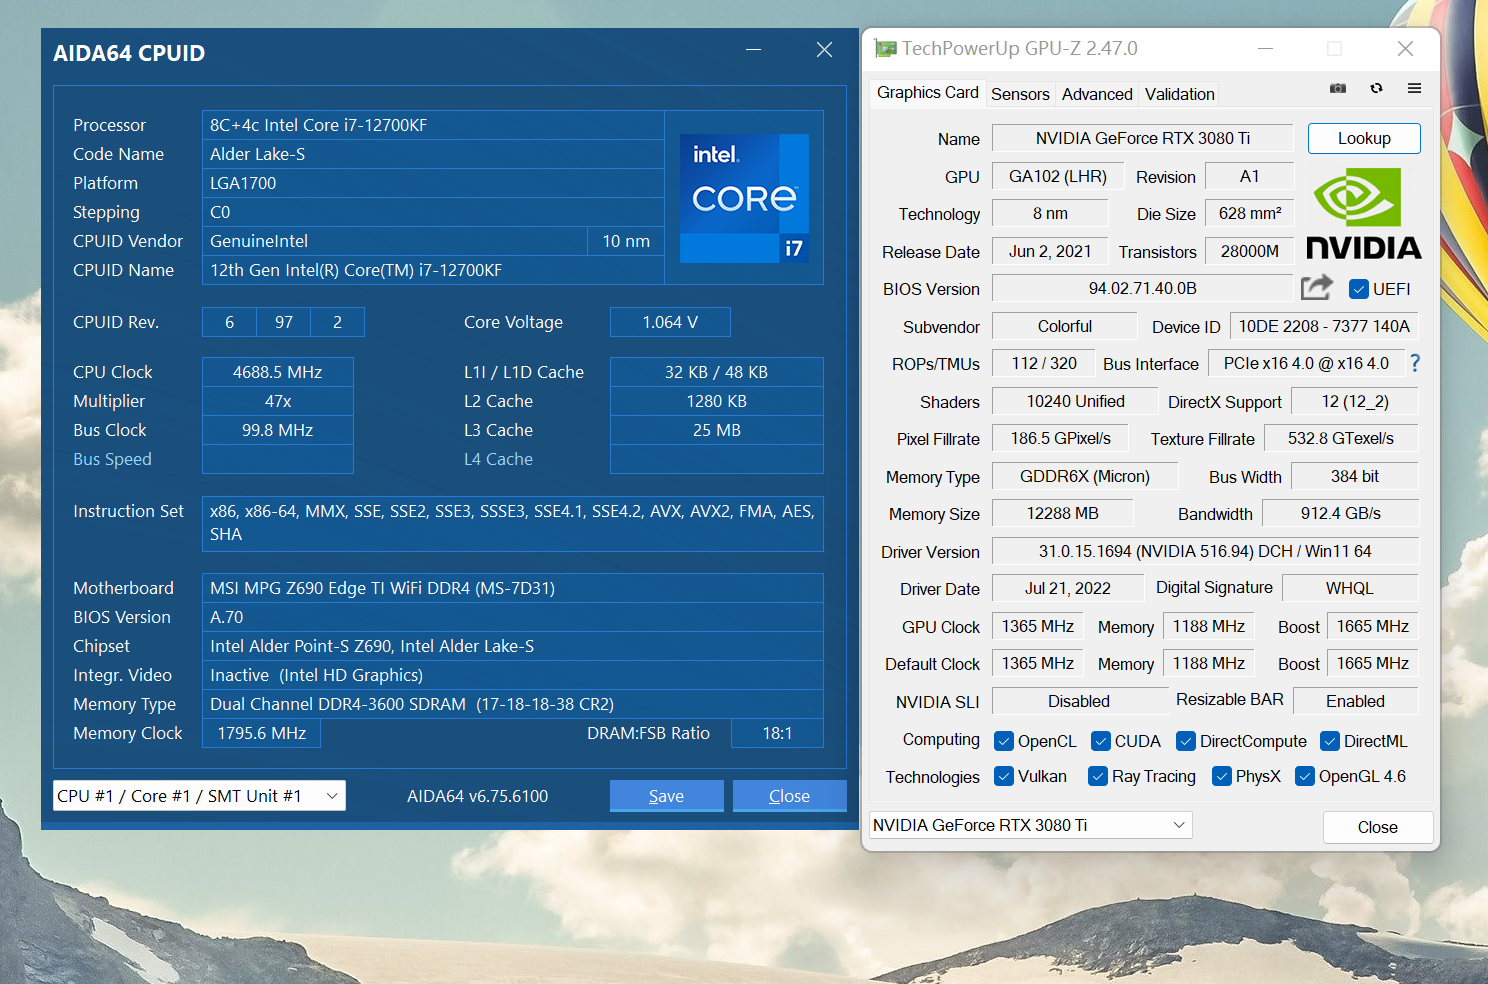Click the Bus Interface question mark
The image size is (1488, 984).
(1414, 363)
